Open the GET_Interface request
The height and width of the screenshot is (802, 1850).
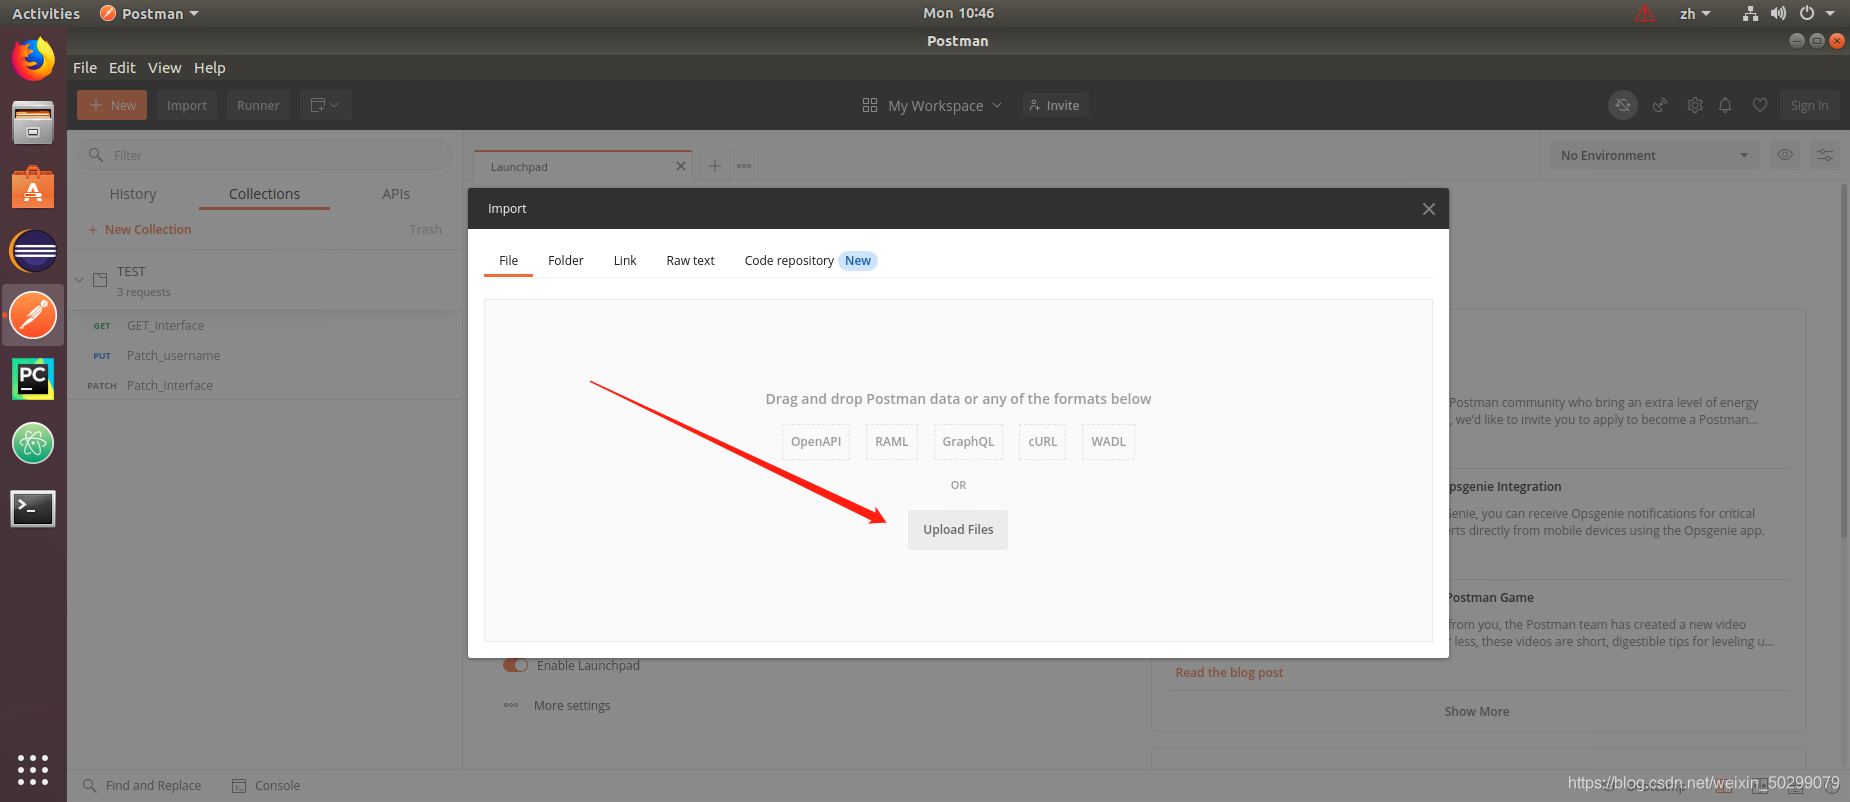point(264,325)
